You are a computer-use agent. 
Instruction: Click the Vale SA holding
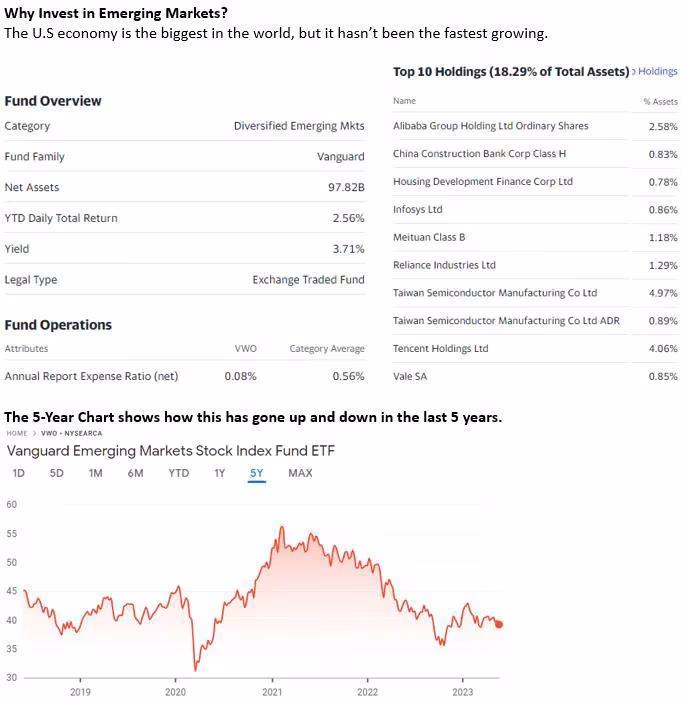pos(410,376)
